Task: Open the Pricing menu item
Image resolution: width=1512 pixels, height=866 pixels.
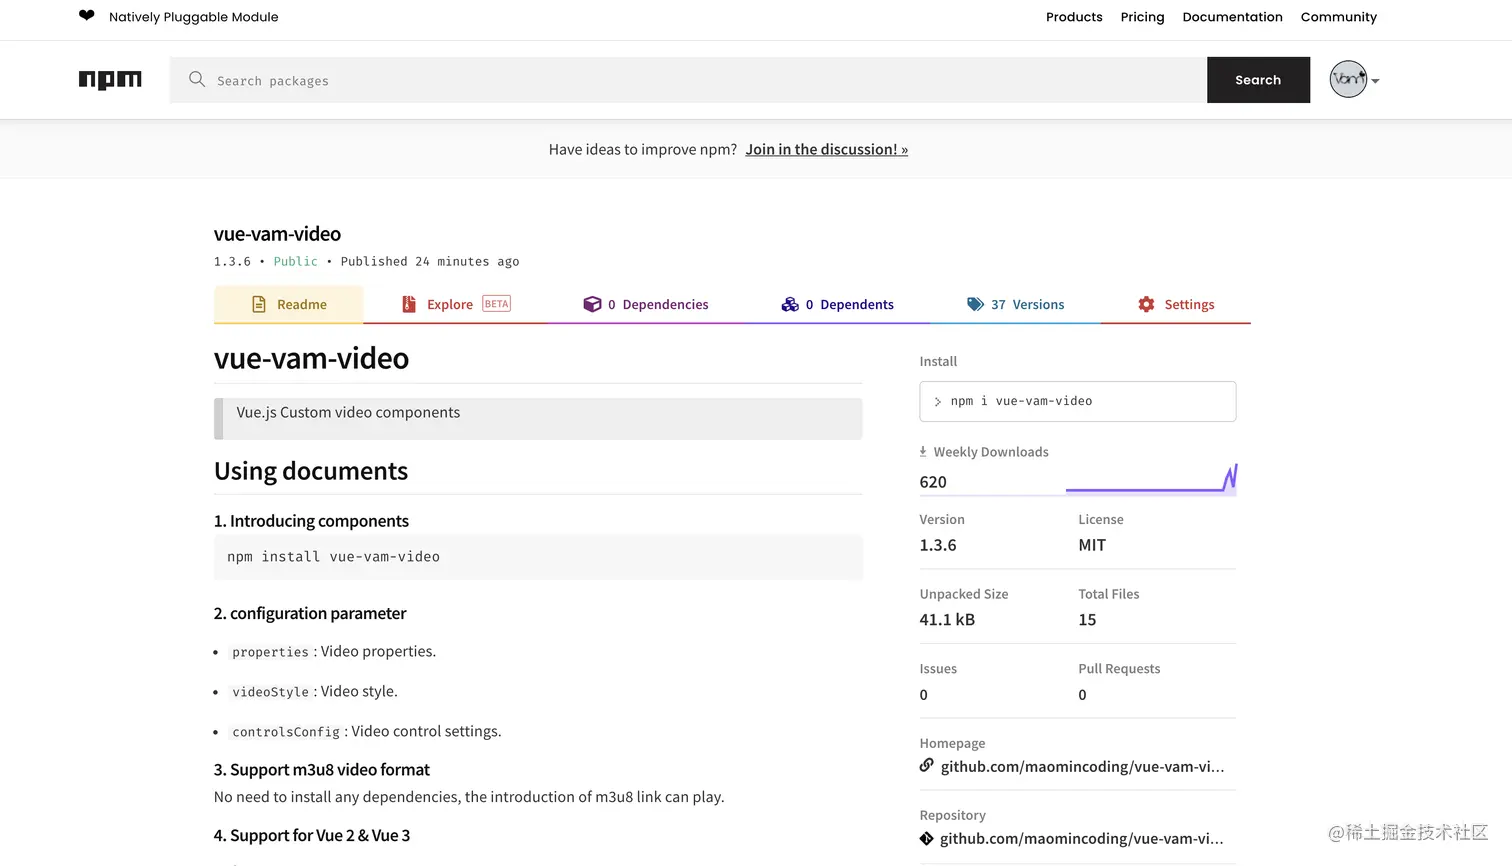Action: [1142, 17]
